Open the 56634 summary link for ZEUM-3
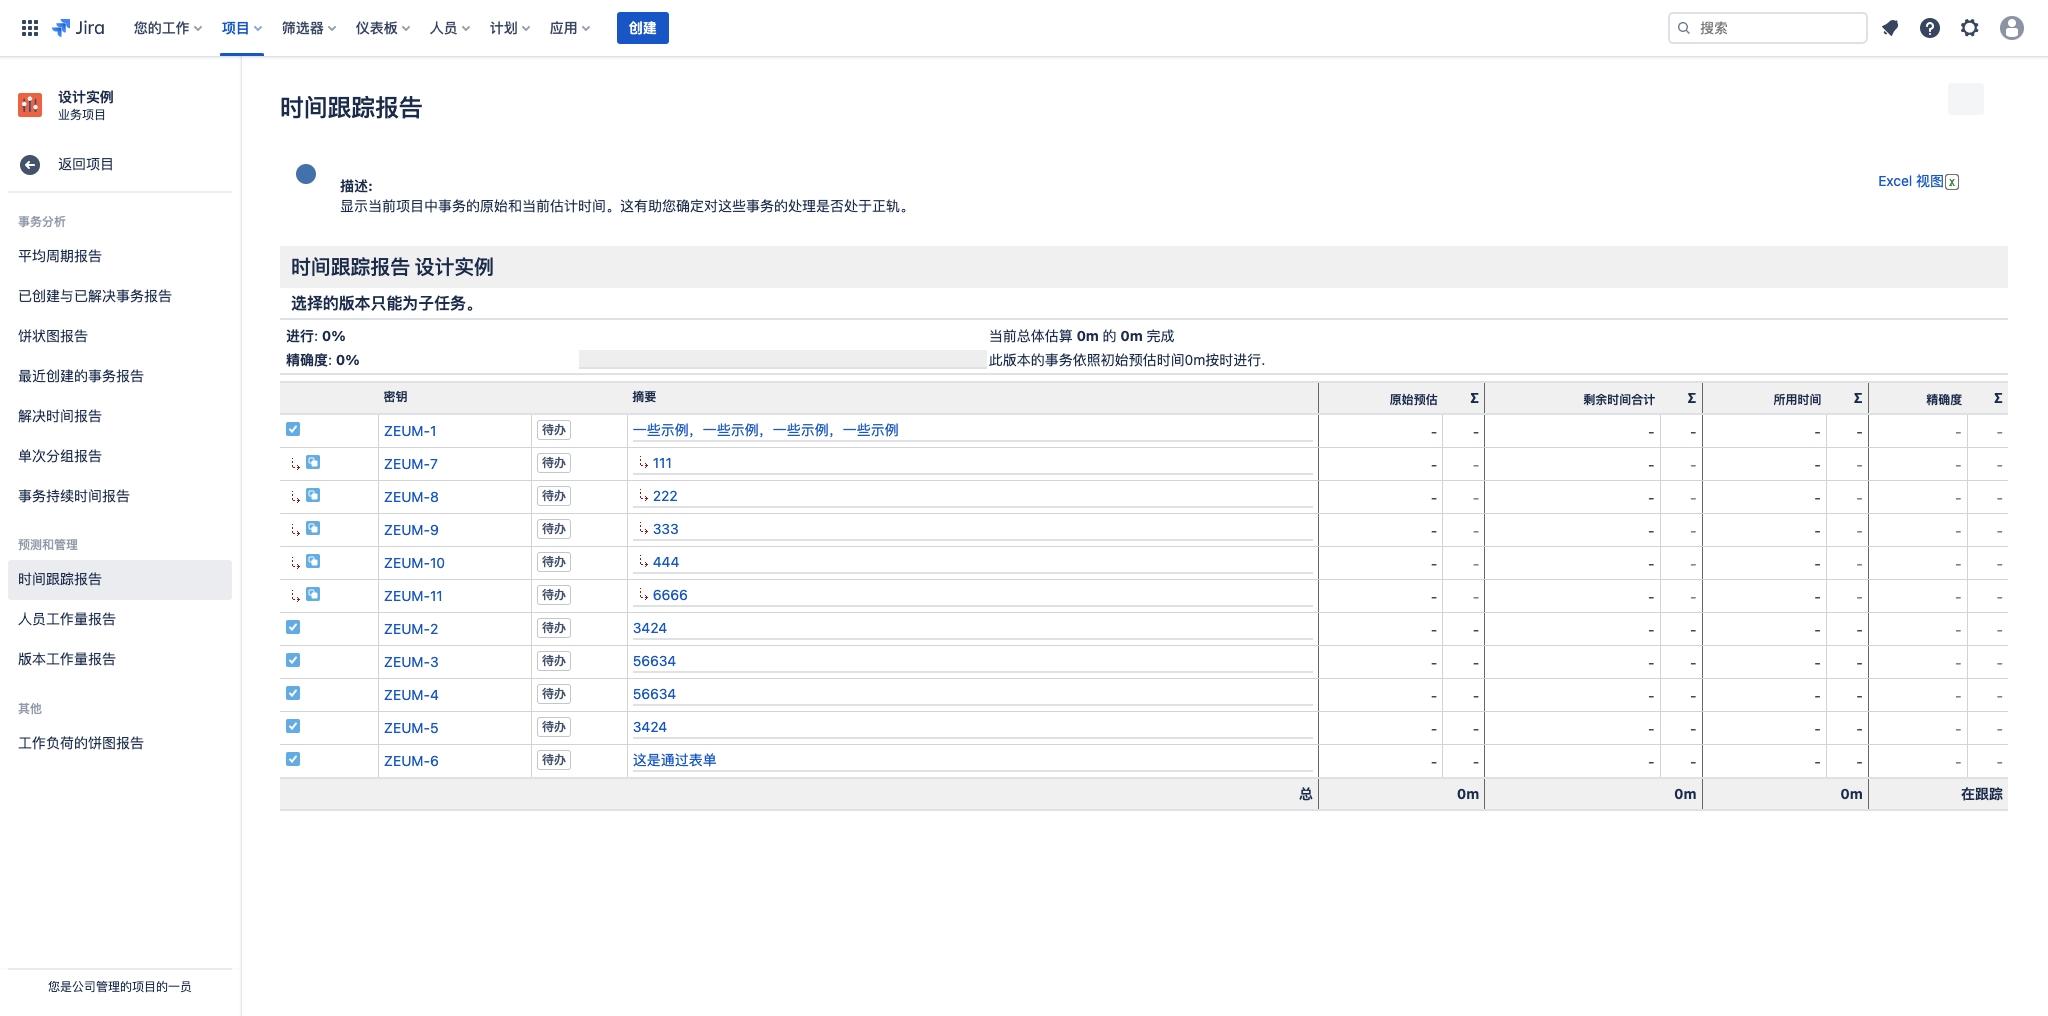Image resolution: width=2048 pixels, height=1016 pixels. tap(654, 661)
